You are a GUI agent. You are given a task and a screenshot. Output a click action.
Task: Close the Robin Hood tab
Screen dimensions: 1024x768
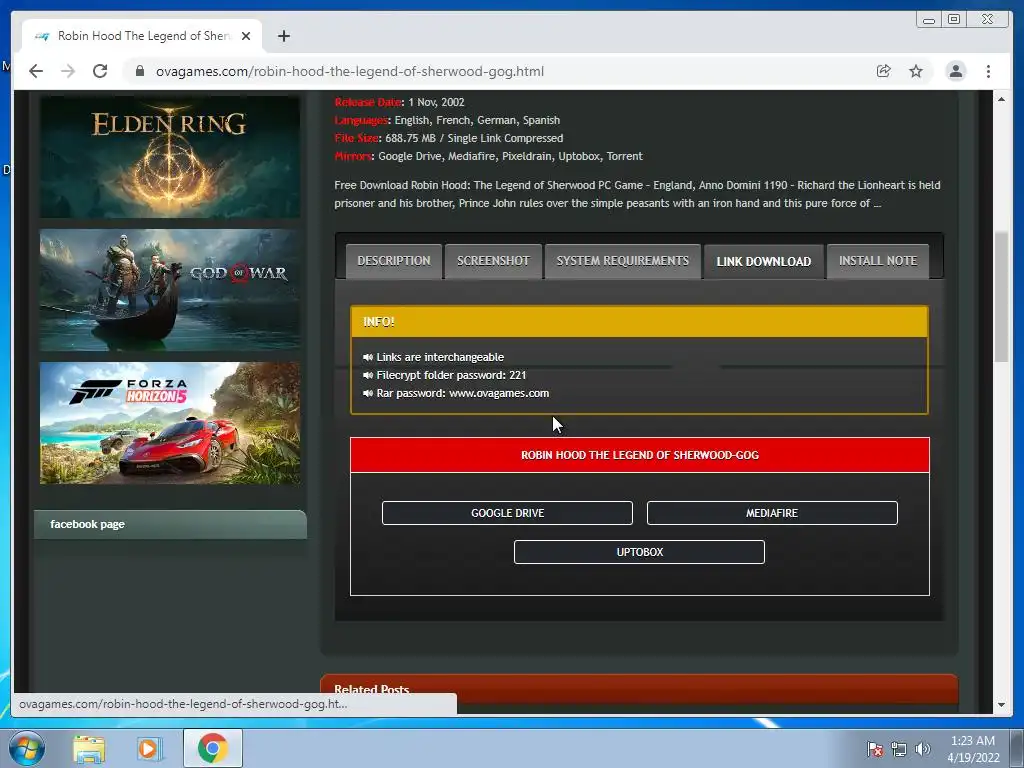tap(246, 36)
